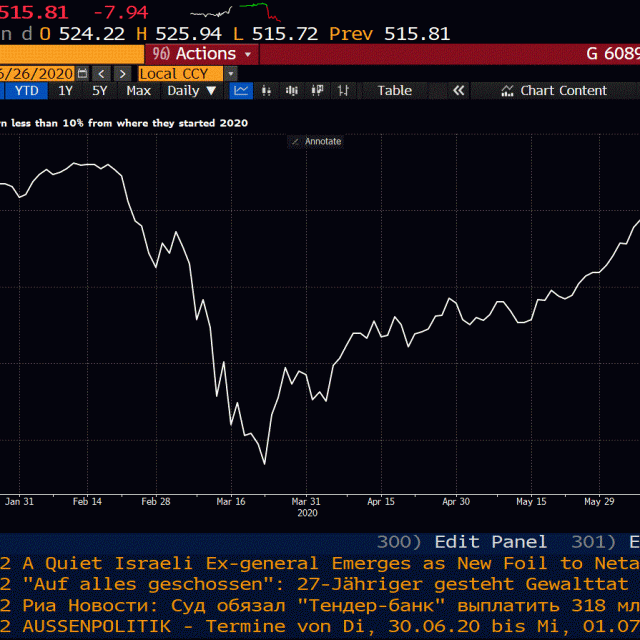Switch to the 5Y range tab
The height and width of the screenshot is (640, 640).
(x=99, y=91)
